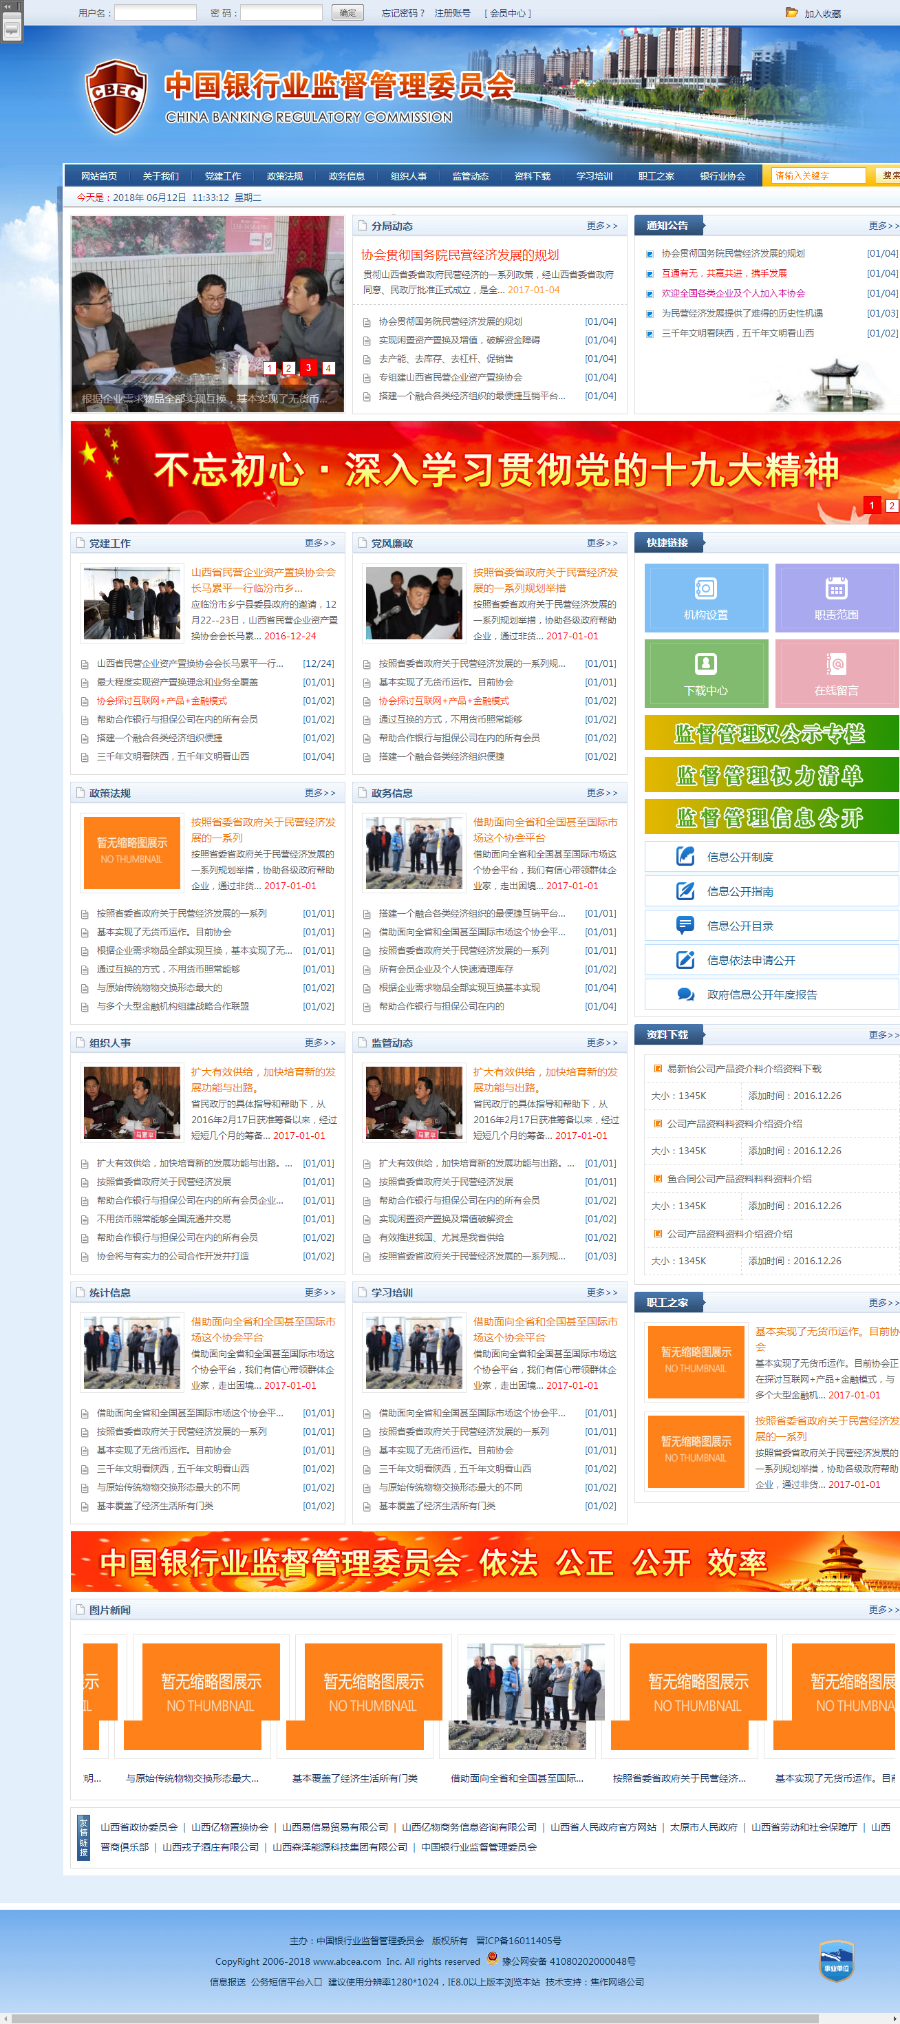
Task: Open 关于我们 in the navigation bar
Action: (161, 176)
